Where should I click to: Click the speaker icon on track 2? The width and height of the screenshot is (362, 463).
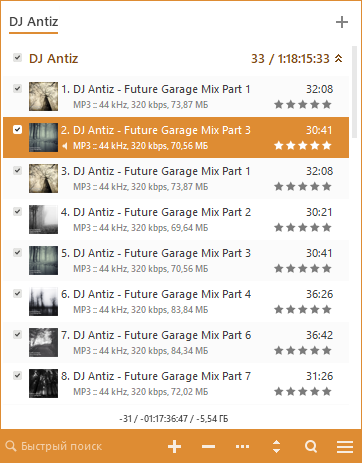pyautogui.click(x=65, y=146)
